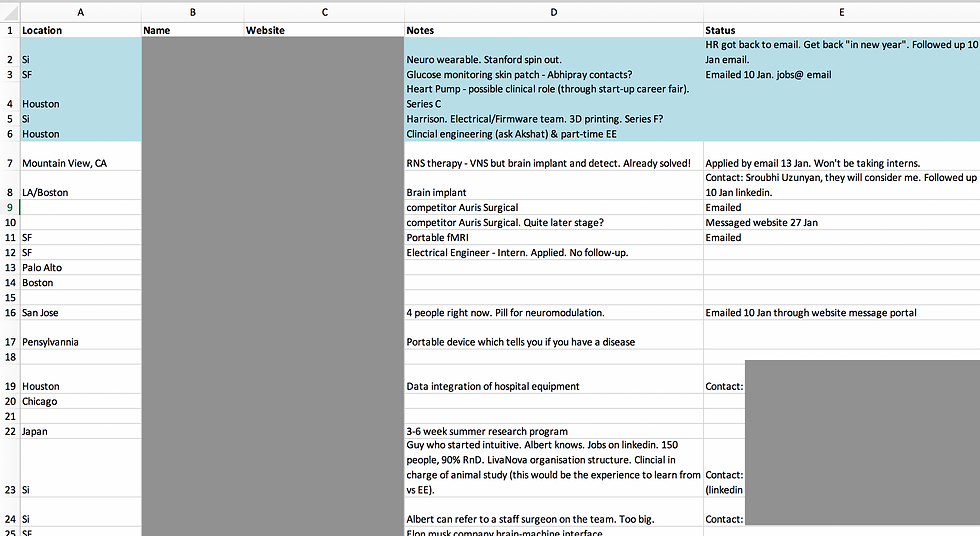
Task: Select 'Si' location cell in row 23
Action: pyautogui.click(x=81, y=468)
